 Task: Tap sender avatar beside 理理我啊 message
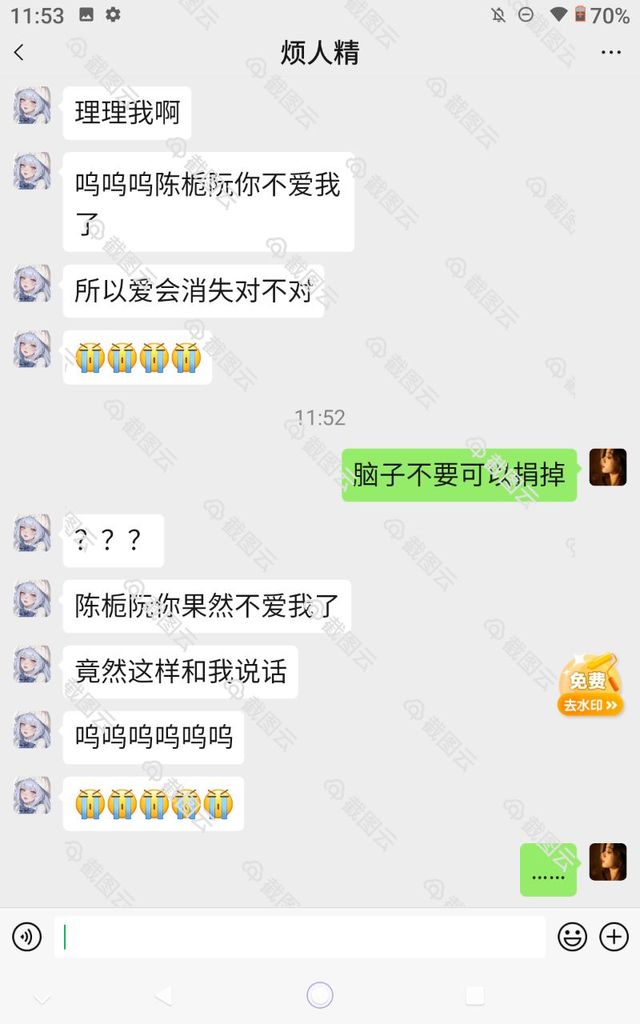[x=32, y=105]
